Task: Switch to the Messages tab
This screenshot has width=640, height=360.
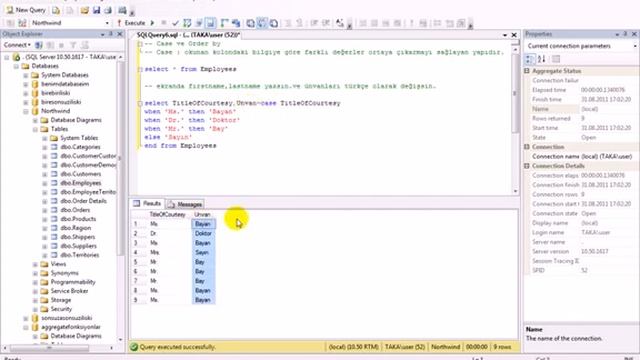Action: pyautogui.click(x=185, y=204)
